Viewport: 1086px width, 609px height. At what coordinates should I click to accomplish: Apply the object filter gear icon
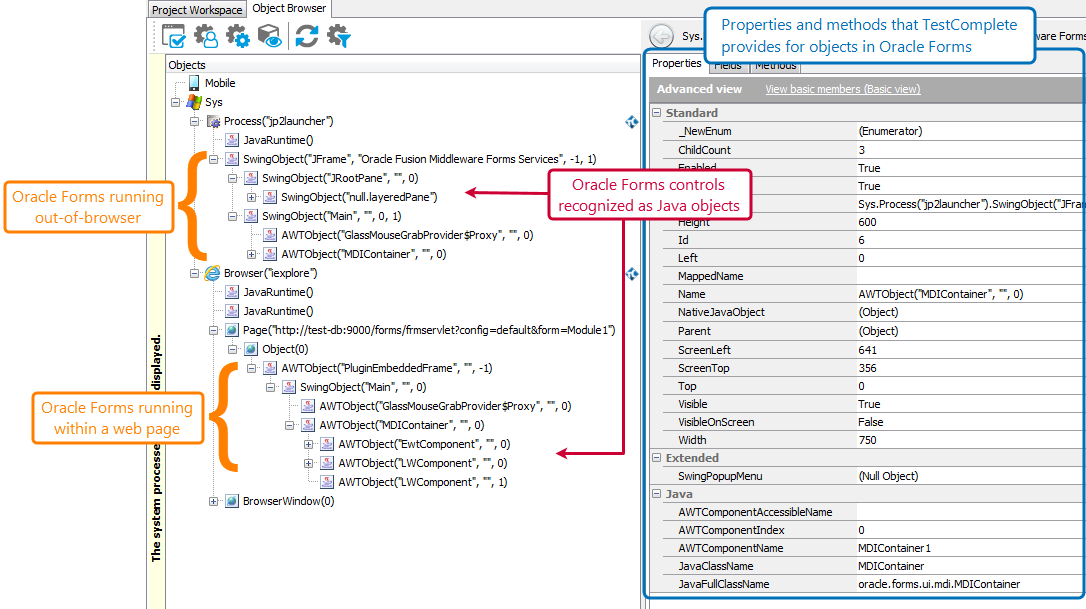coord(340,35)
